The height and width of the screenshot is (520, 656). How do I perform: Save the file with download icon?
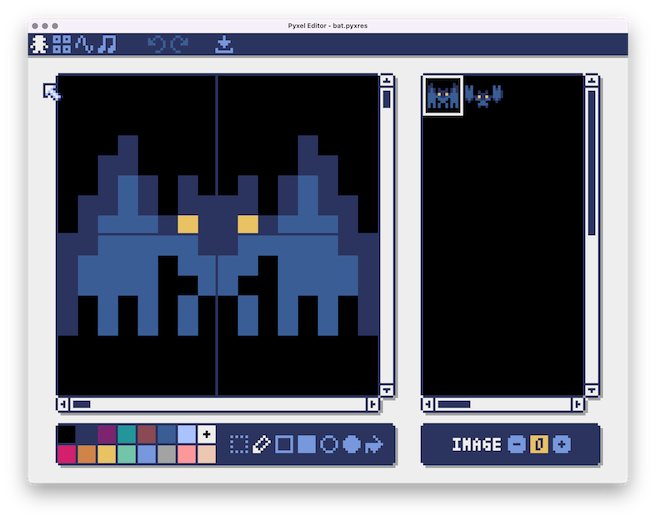click(x=224, y=44)
